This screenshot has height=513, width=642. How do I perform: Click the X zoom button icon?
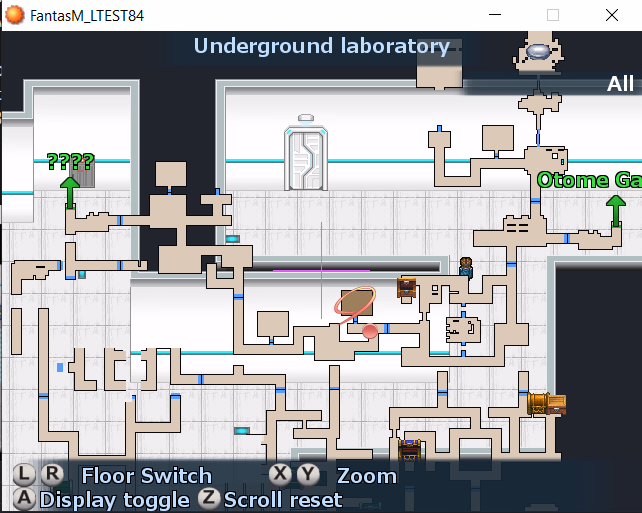[x=282, y=475]
